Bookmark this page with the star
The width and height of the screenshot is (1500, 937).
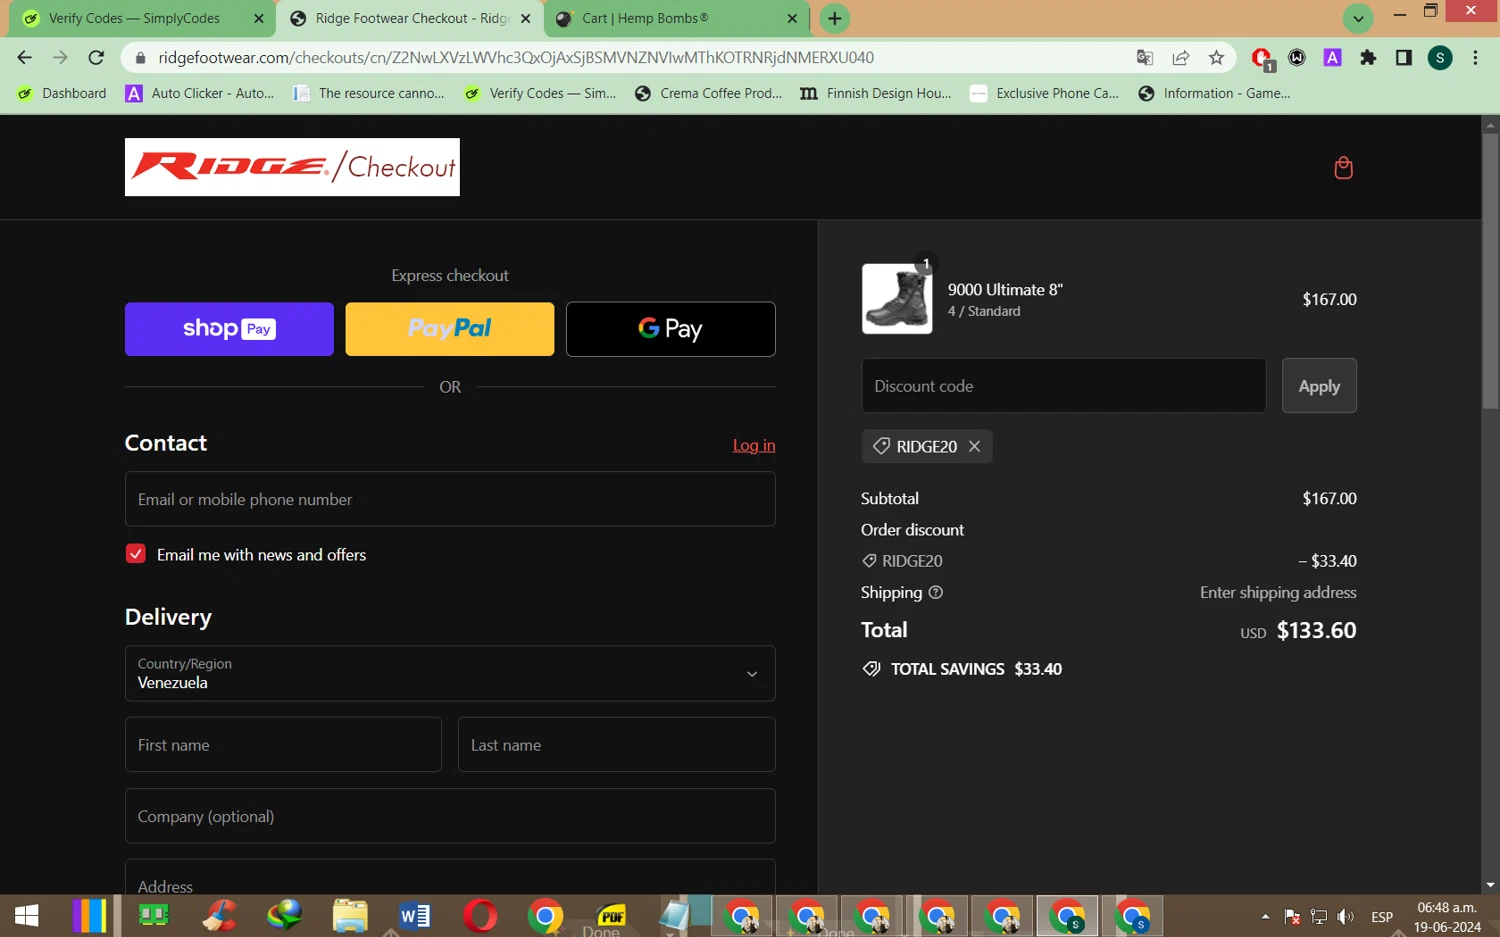point(1216,58)
